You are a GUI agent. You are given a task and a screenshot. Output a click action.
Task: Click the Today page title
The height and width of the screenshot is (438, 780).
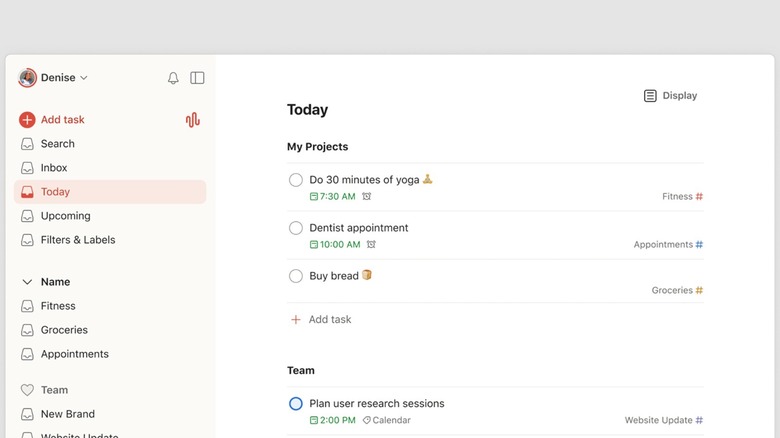click(307, 110)
